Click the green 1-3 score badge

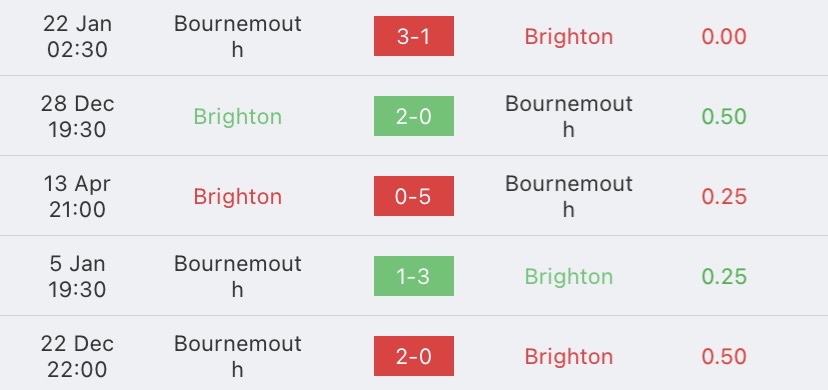click(413, 276)
